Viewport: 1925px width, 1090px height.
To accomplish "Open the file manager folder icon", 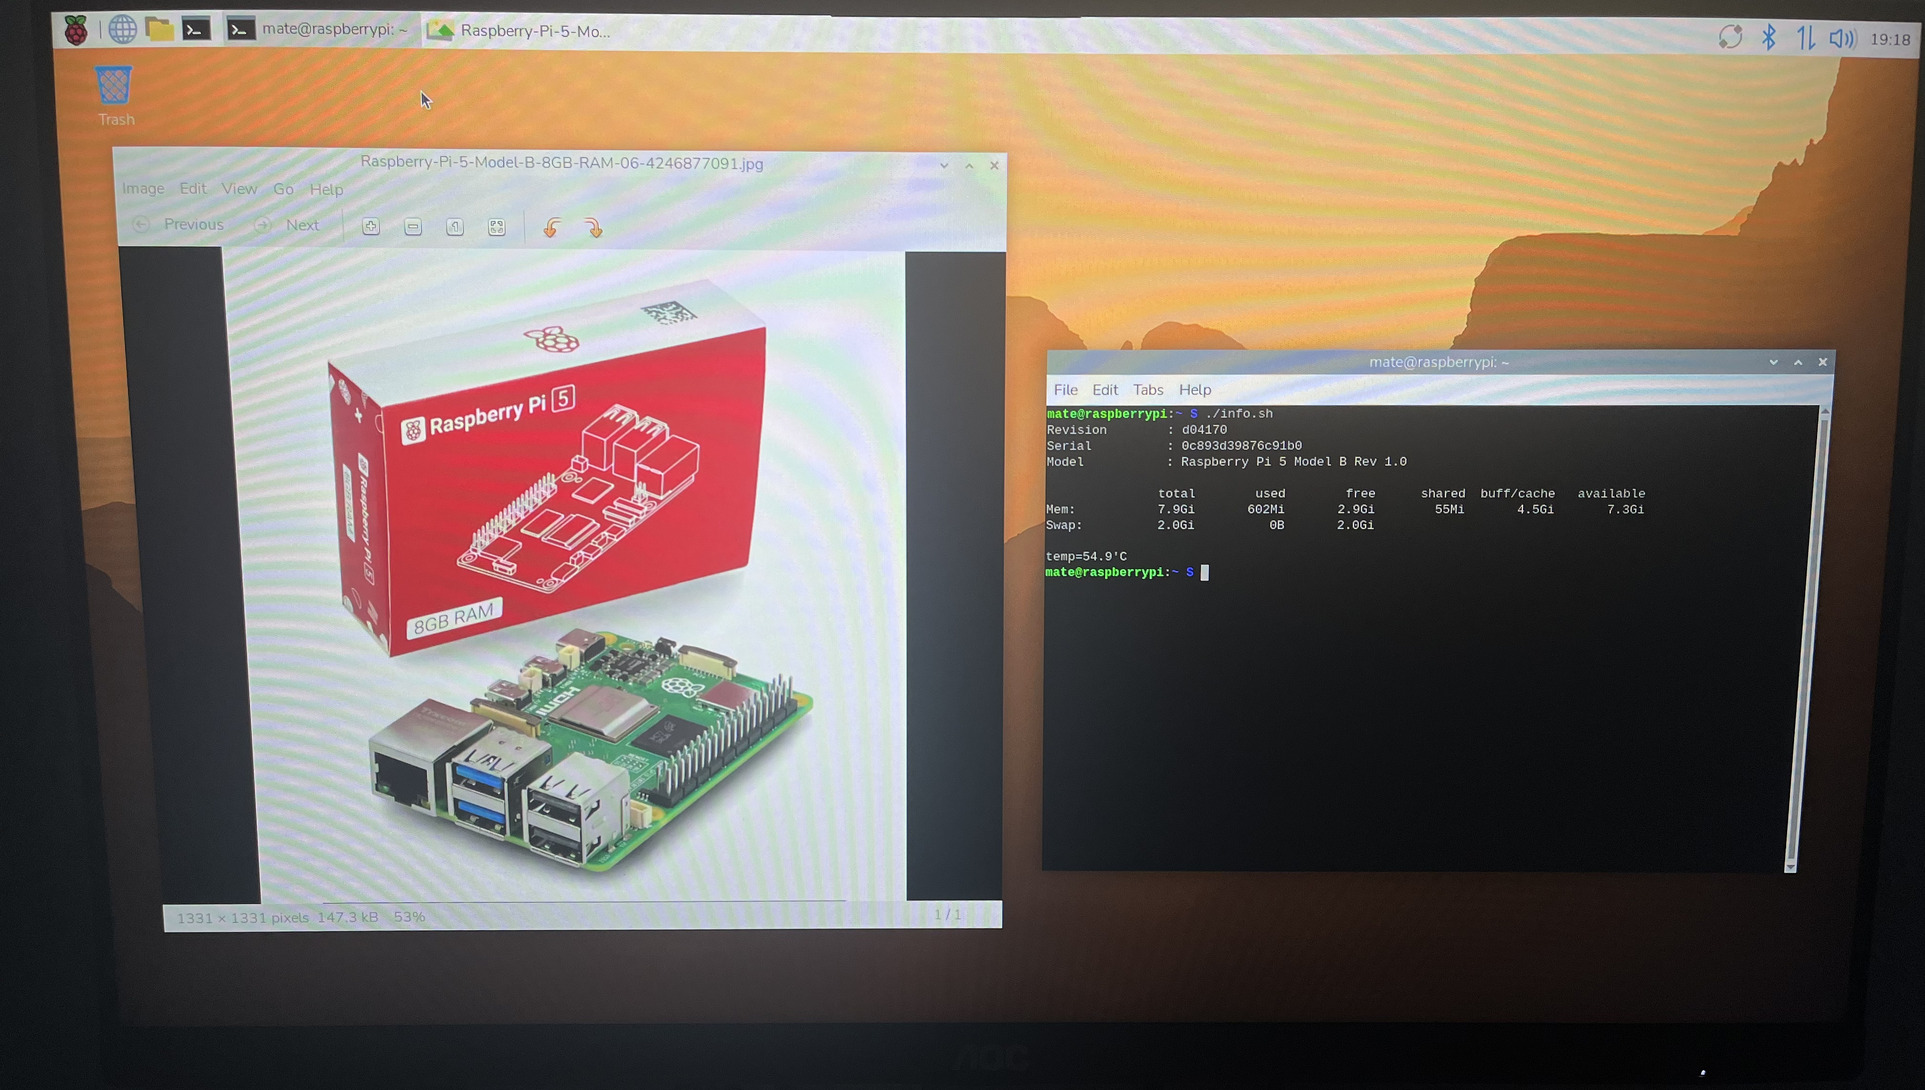I will point(159,30).
